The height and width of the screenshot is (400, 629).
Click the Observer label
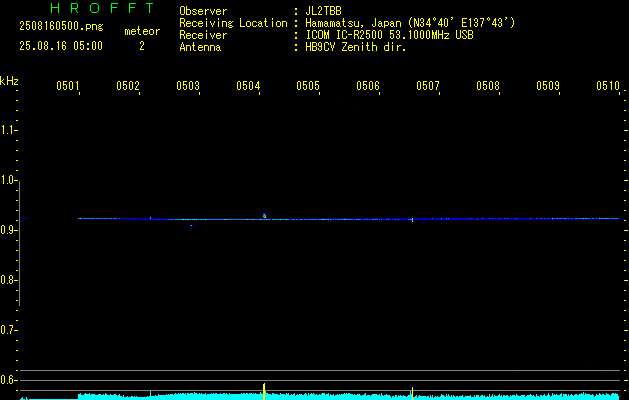pyautogui.click(x=203, y=11)
